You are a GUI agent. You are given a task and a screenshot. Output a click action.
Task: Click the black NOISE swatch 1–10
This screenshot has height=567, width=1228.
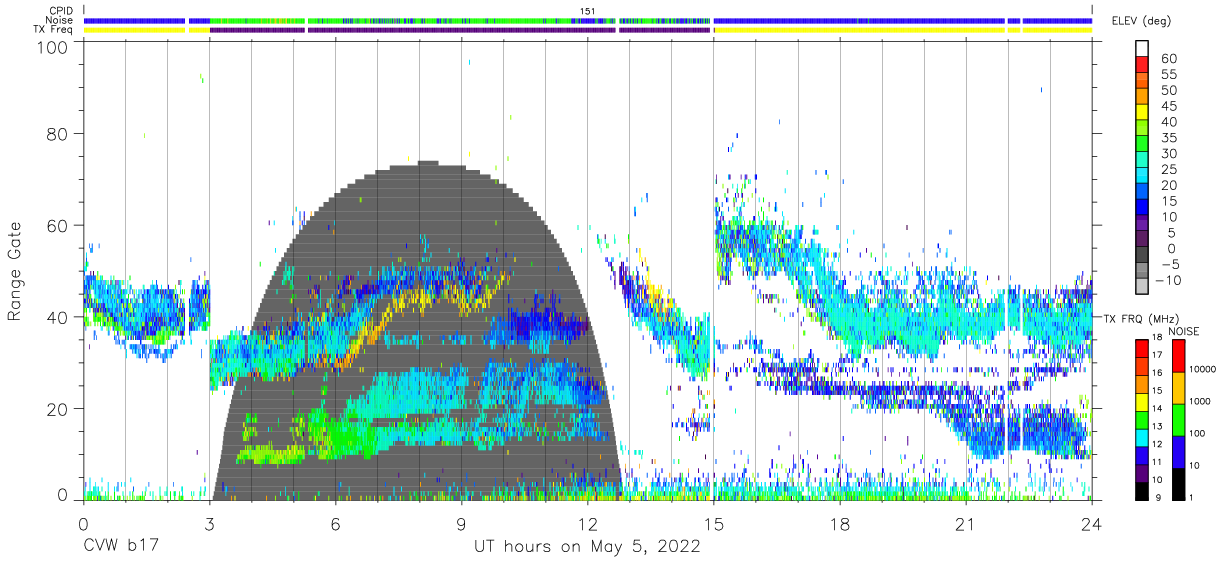pos(1178,482)
